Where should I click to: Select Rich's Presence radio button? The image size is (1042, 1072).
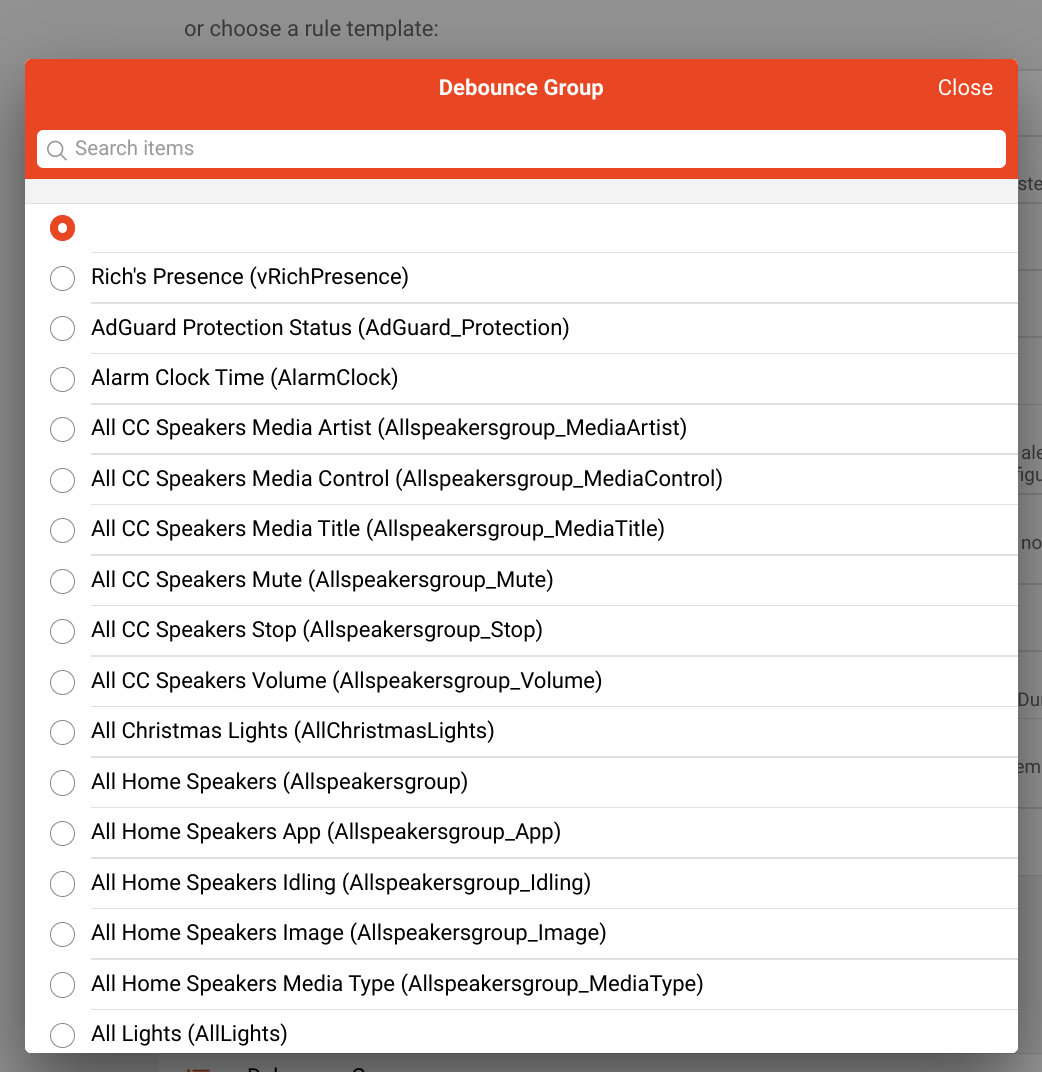tap(63, 278)
